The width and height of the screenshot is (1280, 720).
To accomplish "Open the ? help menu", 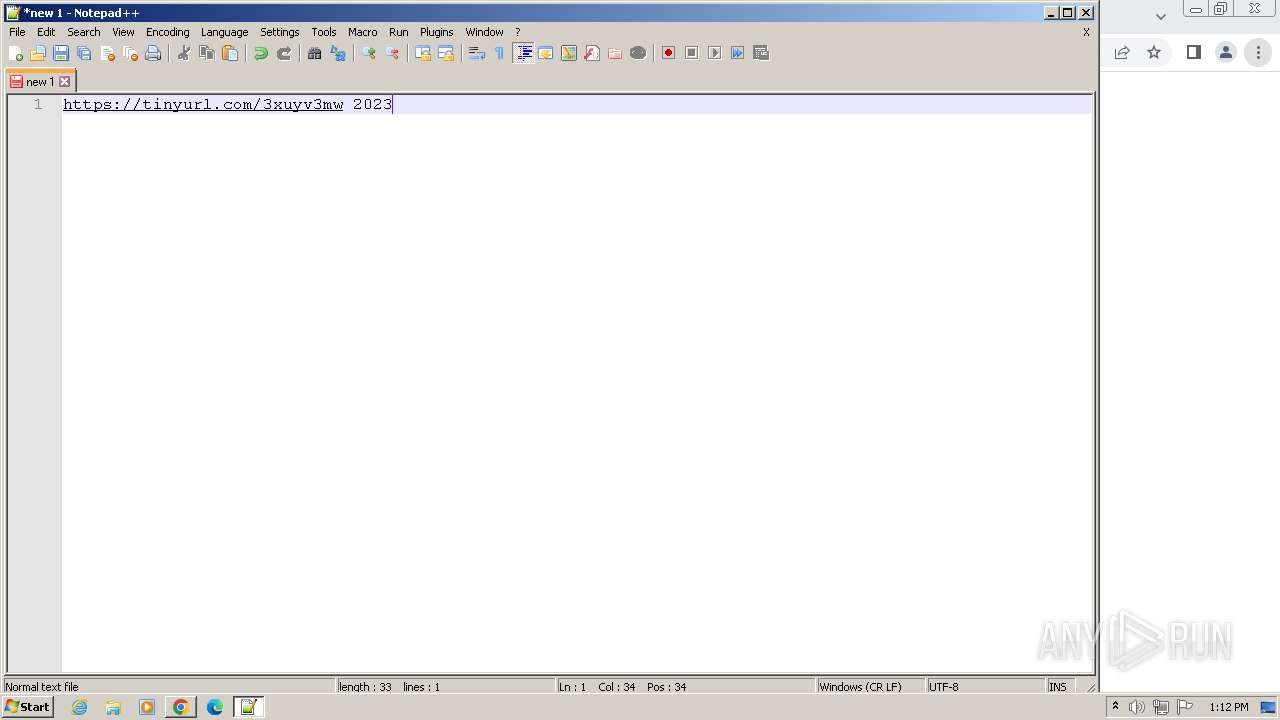I will click(517, 32).
